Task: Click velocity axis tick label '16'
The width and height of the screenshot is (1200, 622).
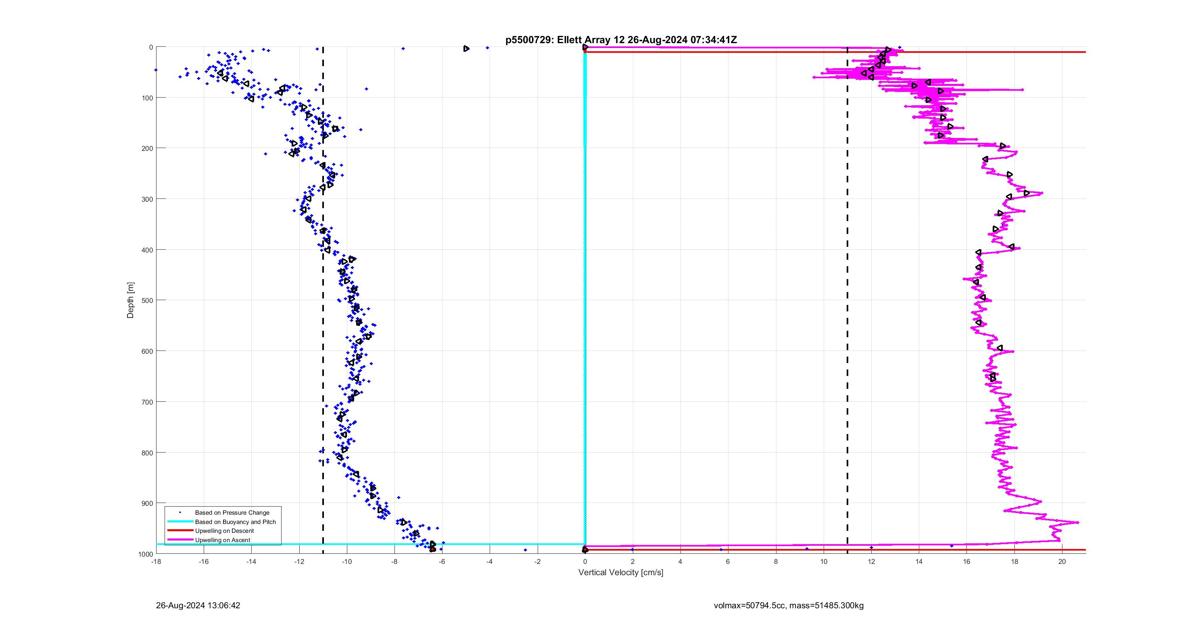Action: pos(967,562)
